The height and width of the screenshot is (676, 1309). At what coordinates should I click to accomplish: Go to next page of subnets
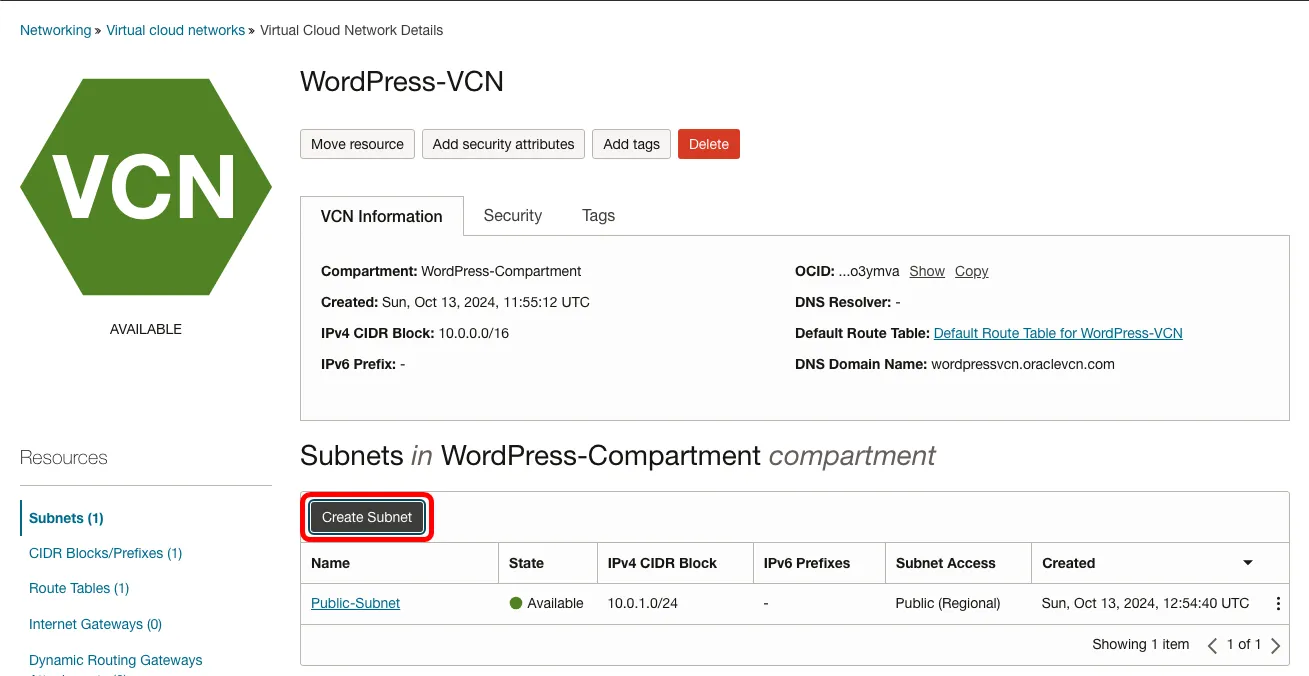(1276, 645)
